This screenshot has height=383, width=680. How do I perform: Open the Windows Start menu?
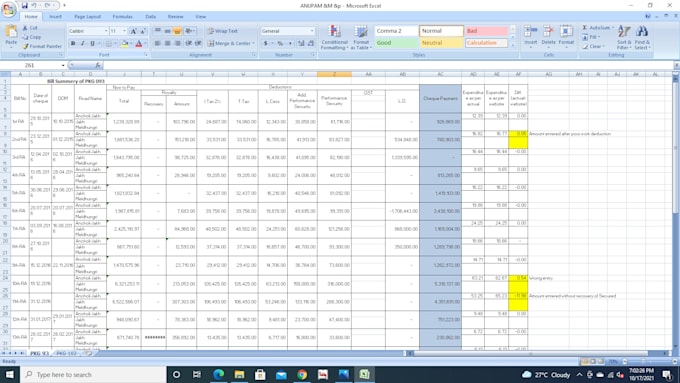click(x=10, y=374)
